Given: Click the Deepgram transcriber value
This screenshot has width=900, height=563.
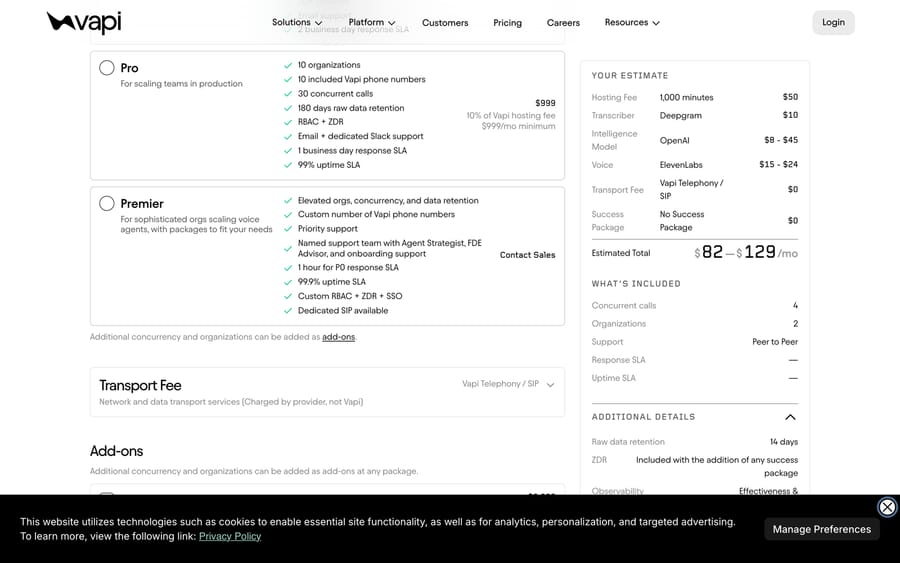Looking at the screenshot, I should [680, 115].
